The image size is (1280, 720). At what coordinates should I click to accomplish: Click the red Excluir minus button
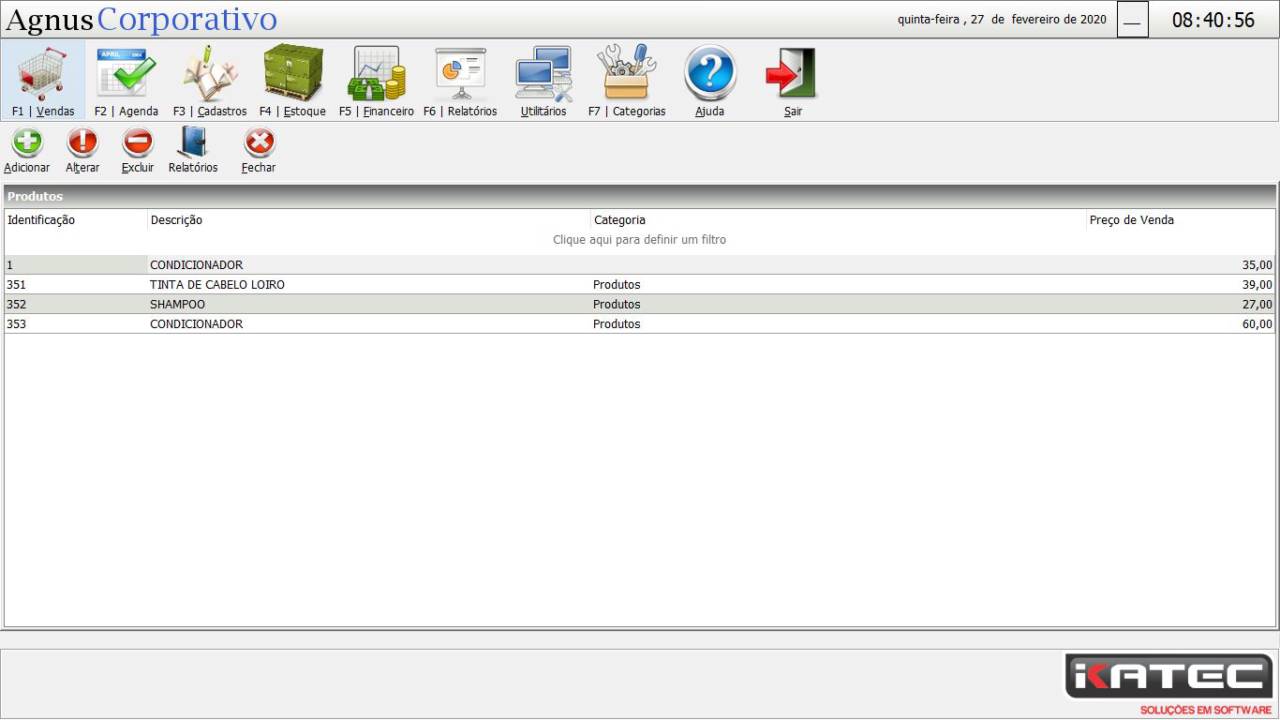coord(137,145)
